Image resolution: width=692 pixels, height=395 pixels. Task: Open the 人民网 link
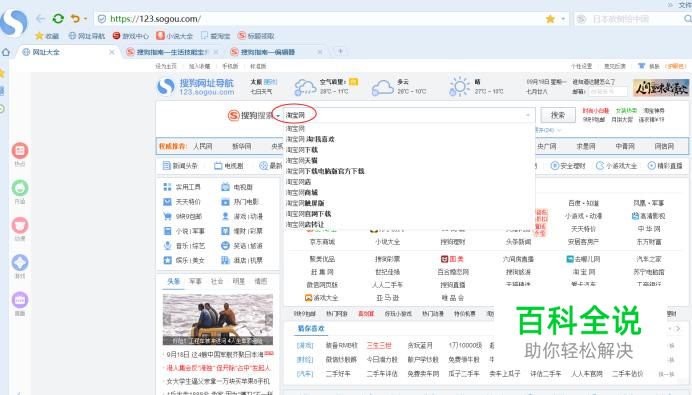click(x=203, y=146)
